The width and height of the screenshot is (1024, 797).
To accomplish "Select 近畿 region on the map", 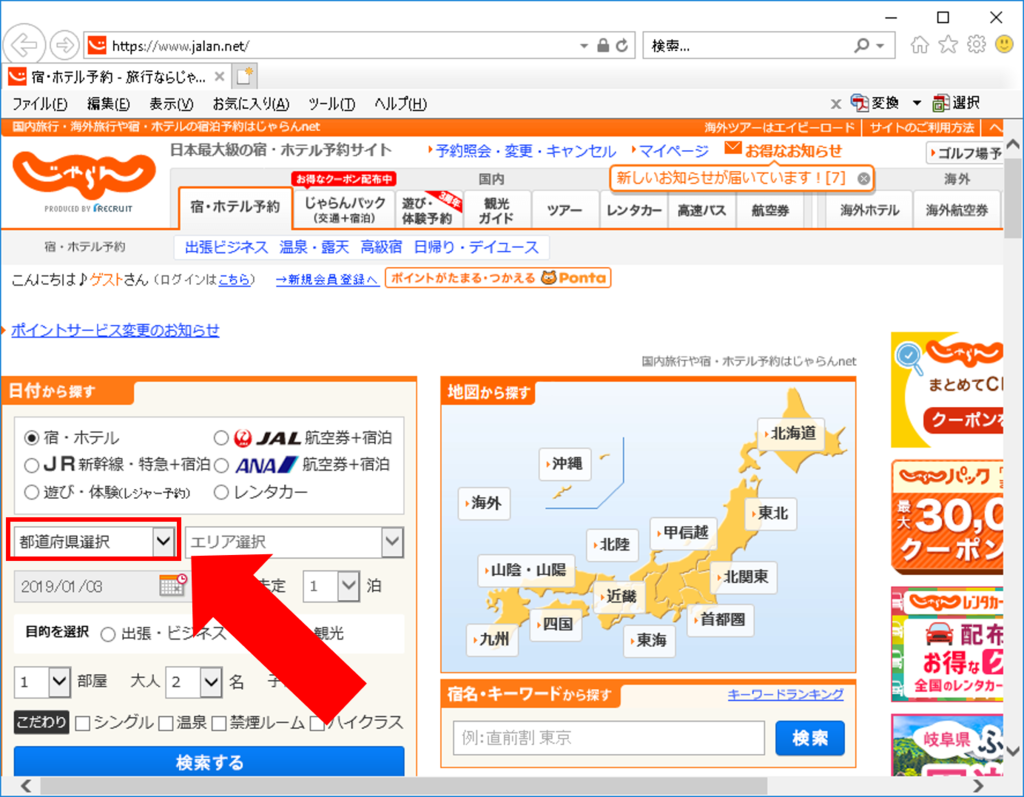I will pos(618,596).
